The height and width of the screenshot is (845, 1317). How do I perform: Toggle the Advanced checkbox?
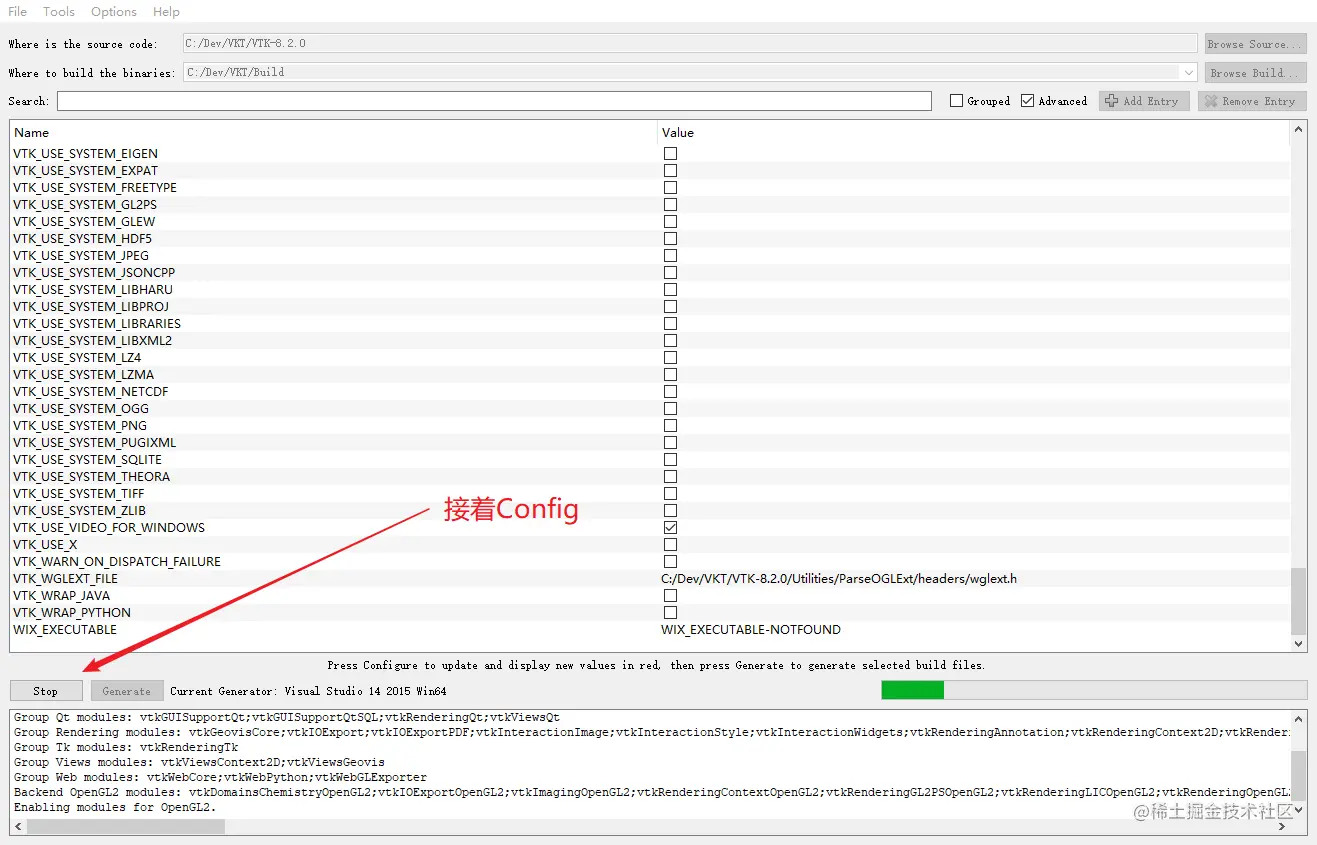click(1027, 101)
